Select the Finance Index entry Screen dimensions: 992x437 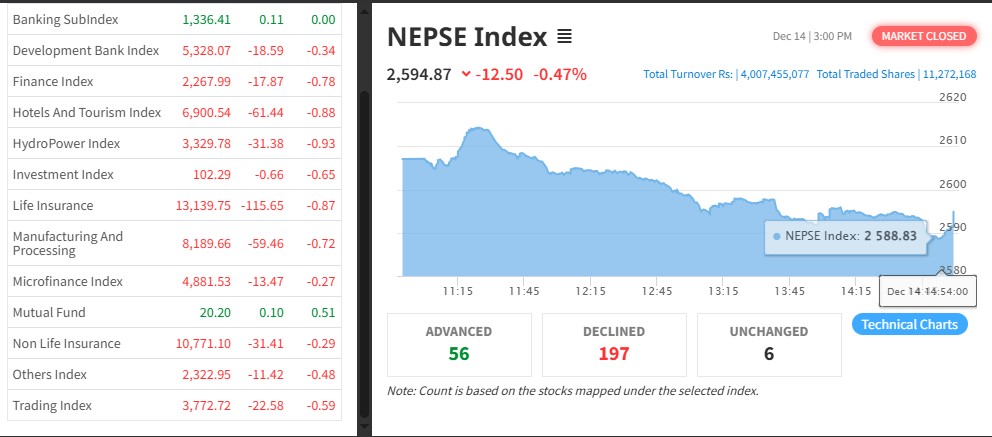53,81
